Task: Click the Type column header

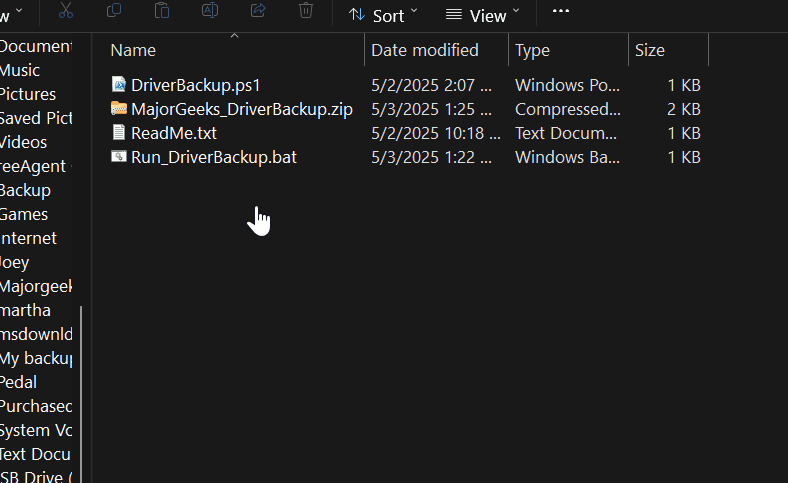Action: [533, 50]
